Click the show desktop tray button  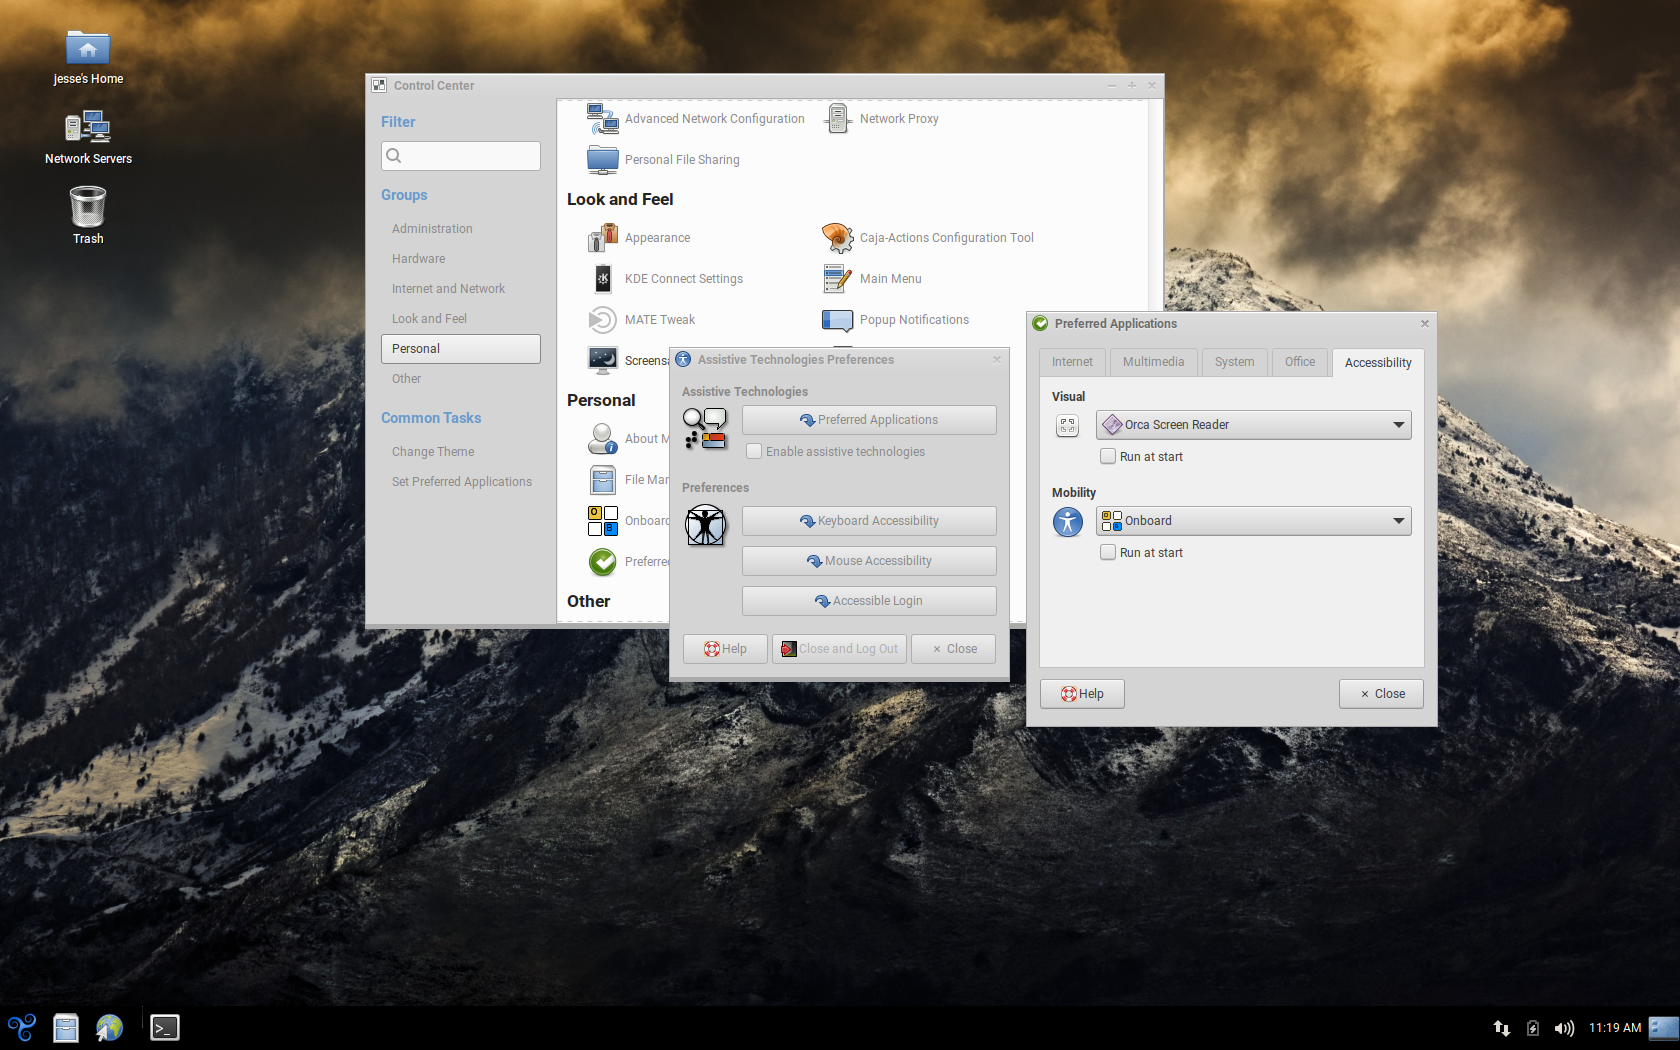pyautogui.click(x=1663, y=1028)
